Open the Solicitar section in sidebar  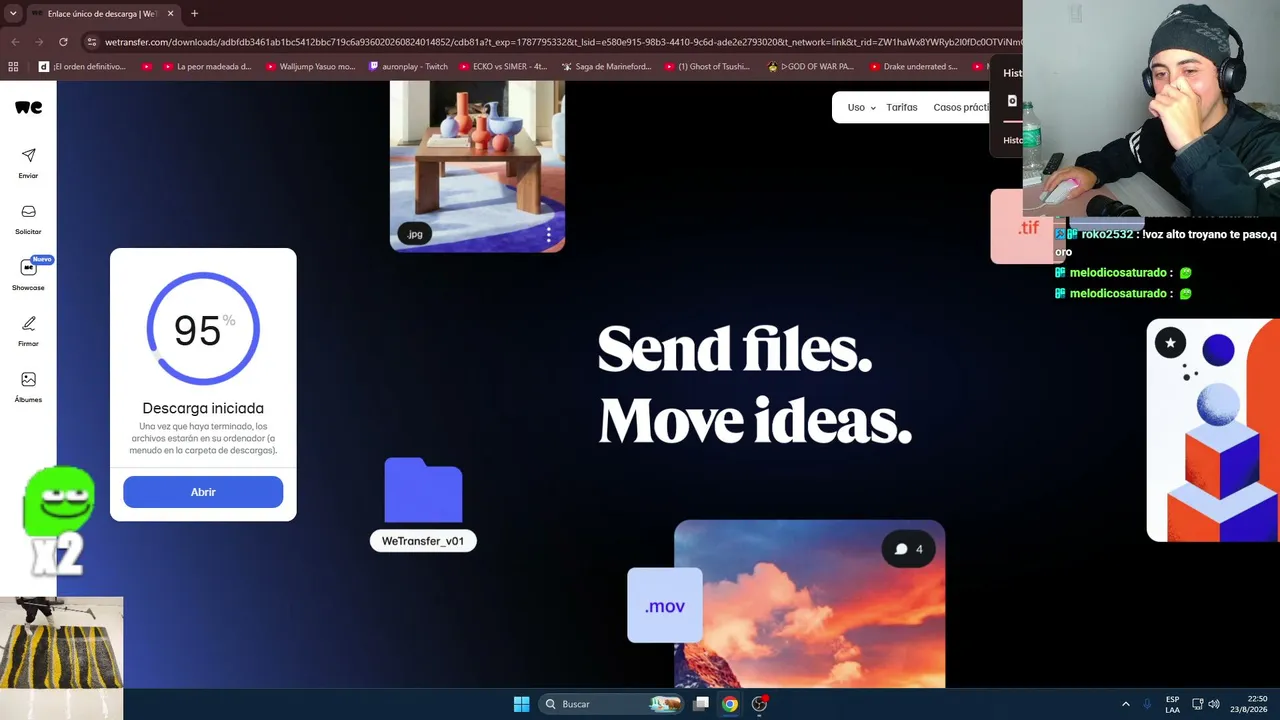[x=28, y=219]
